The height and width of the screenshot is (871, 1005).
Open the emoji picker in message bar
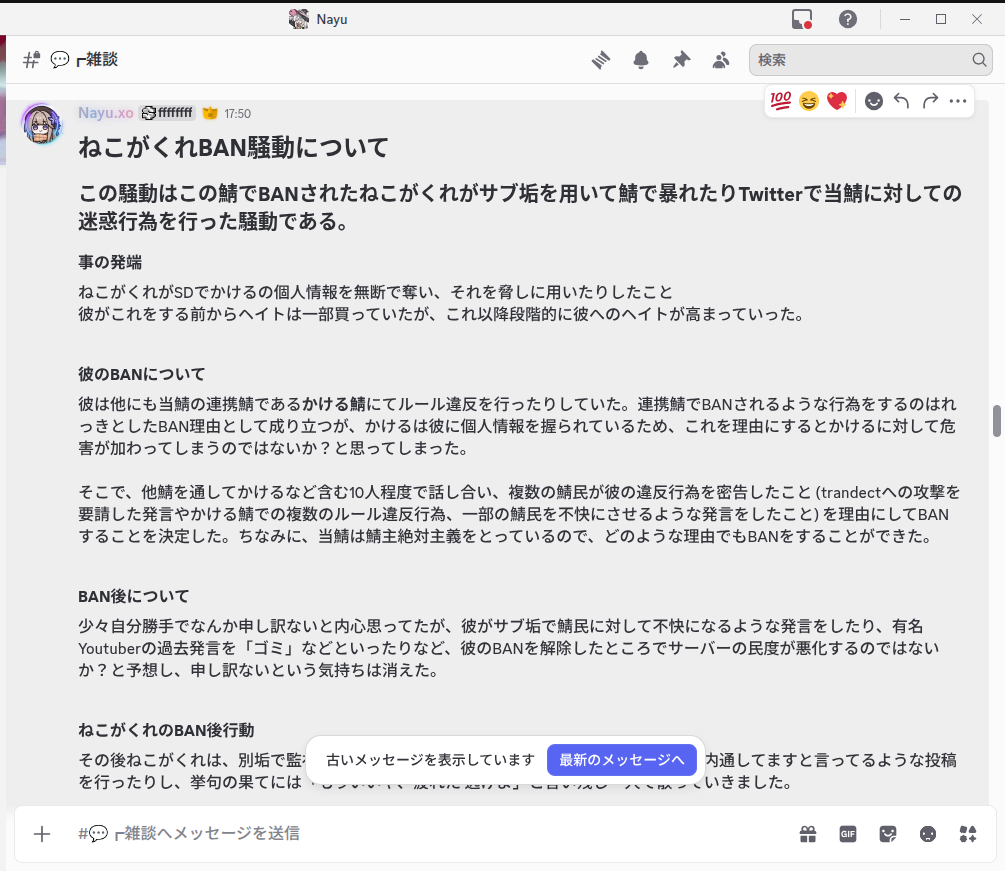tap(928, 834)
